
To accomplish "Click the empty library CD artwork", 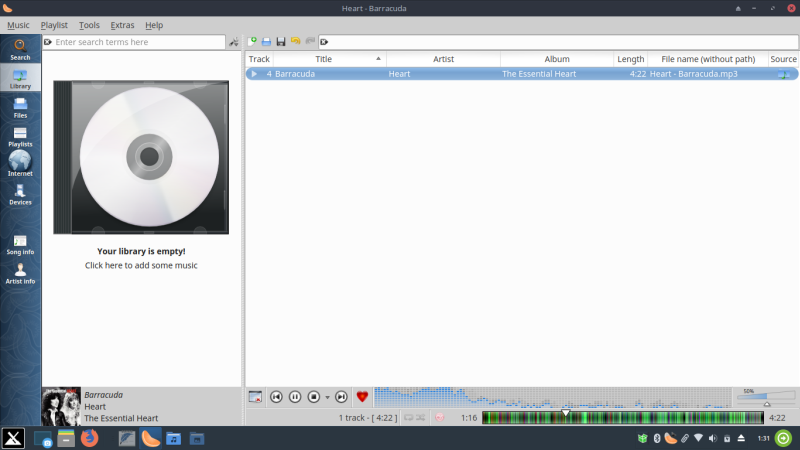I will point(141,157).
